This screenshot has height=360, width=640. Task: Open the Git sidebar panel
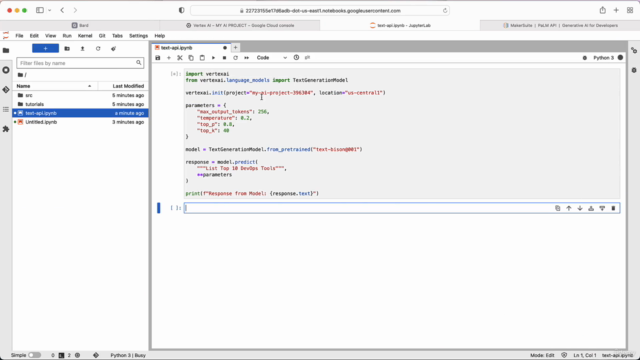pyautogui.click(x=6, y=90)
